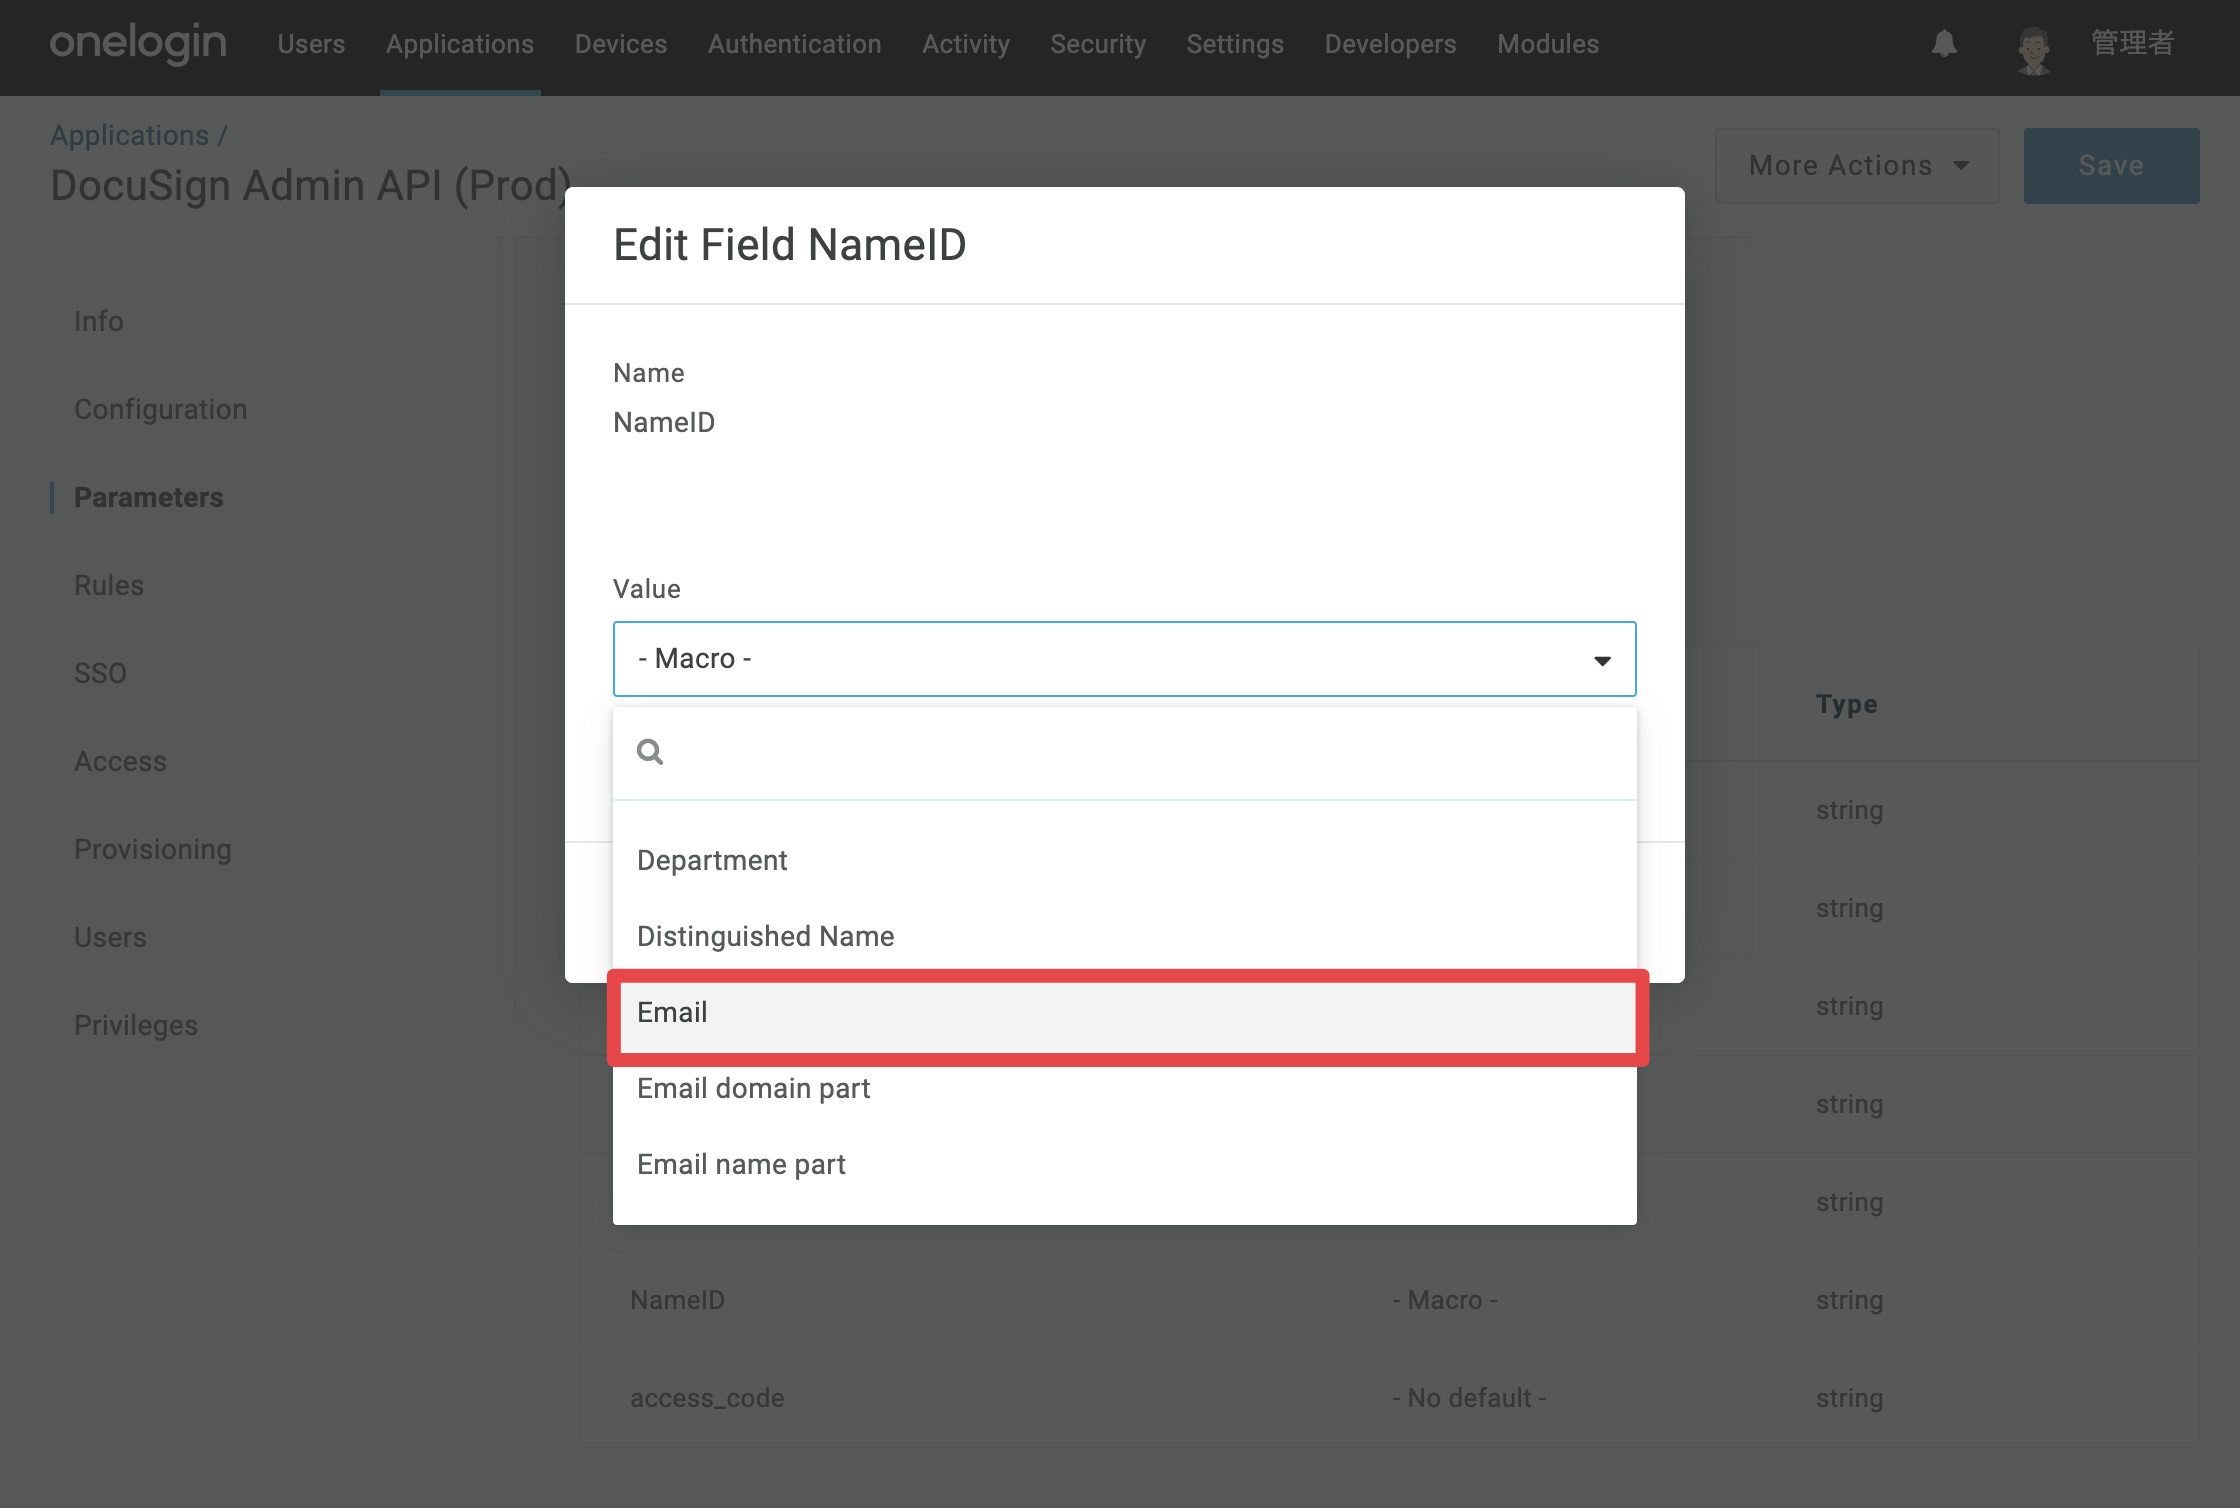Select Distinguished Name from the value list

click(x=1125, y=936)
